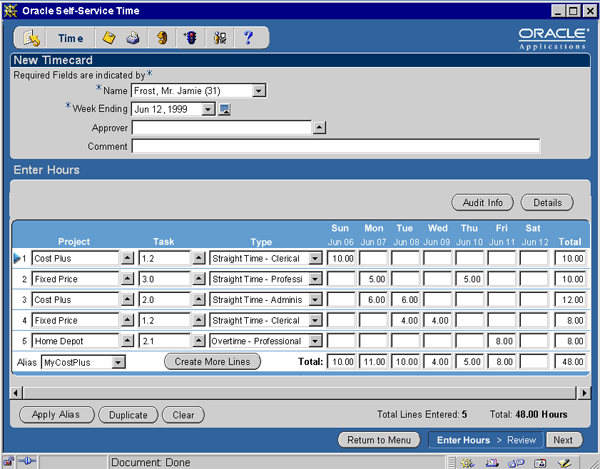Open Task list for task 2.1
The width and height of the screenshot is (600, 469).
[199, 341]
